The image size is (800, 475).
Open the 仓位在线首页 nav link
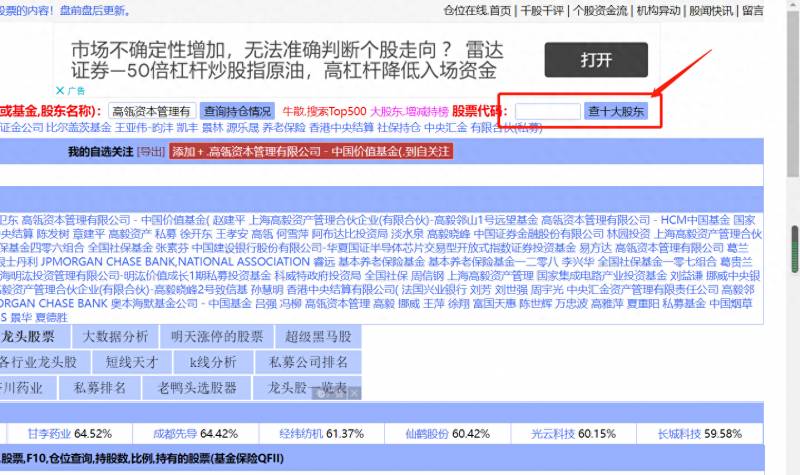(x=477, y=10)
